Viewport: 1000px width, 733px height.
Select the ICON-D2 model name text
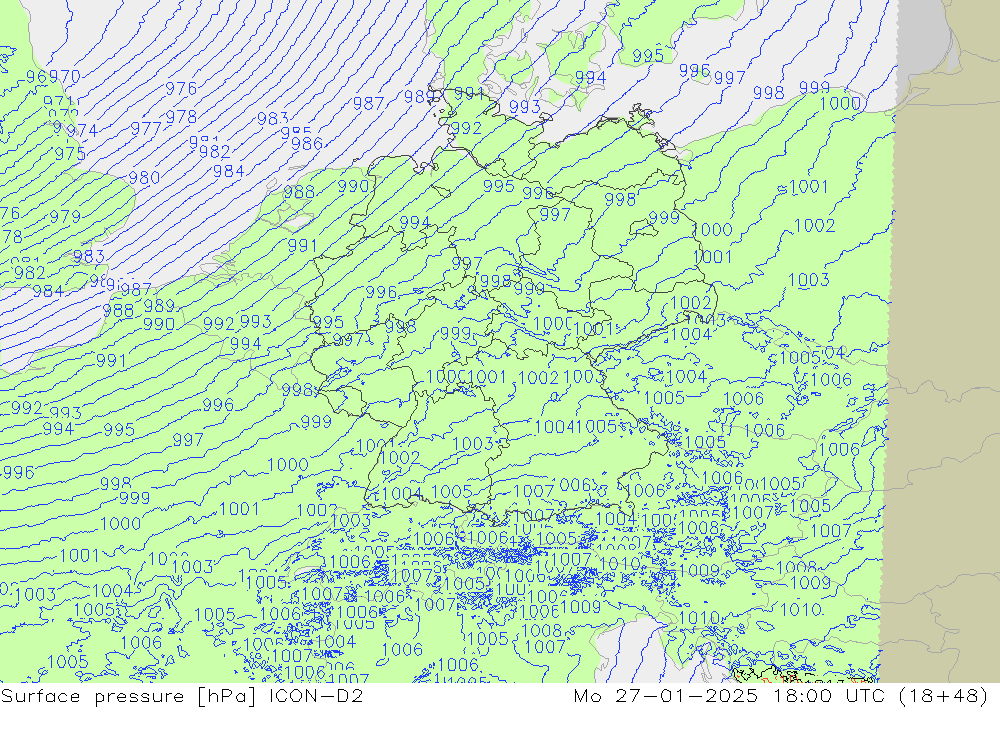316,696
